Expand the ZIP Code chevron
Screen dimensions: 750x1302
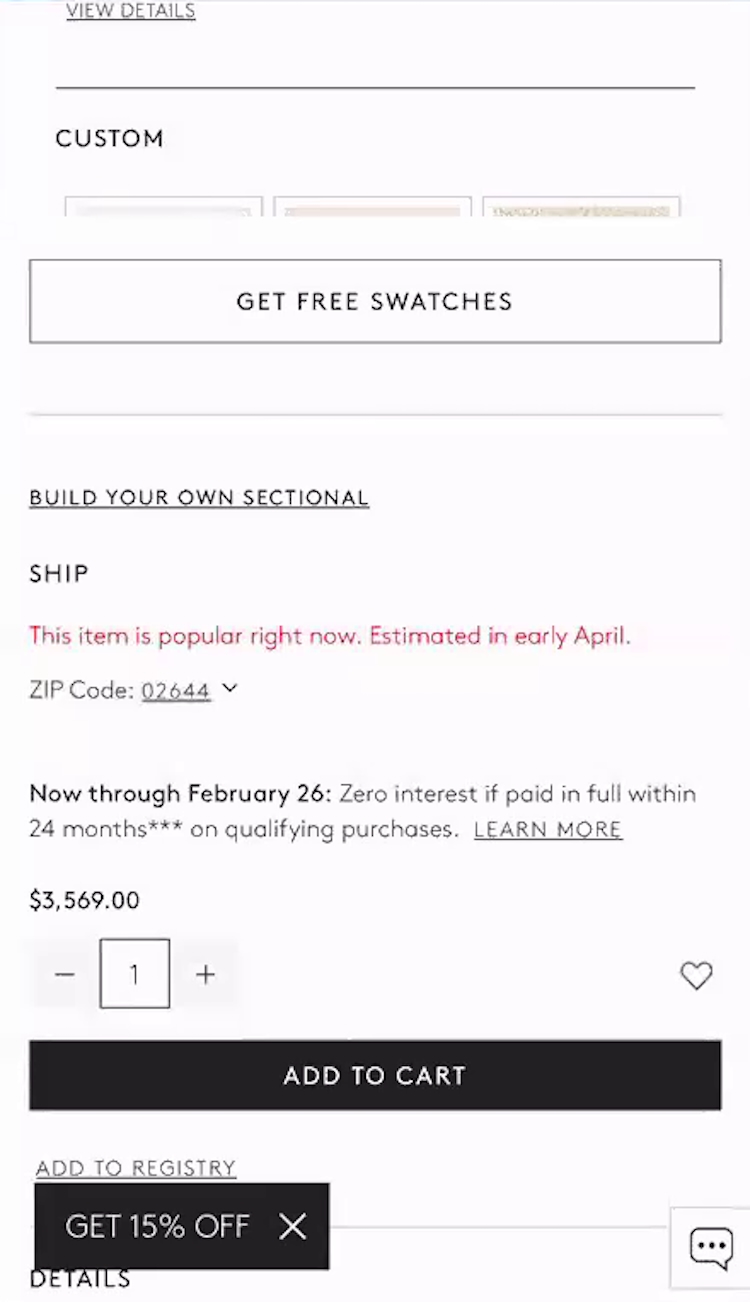230,688
